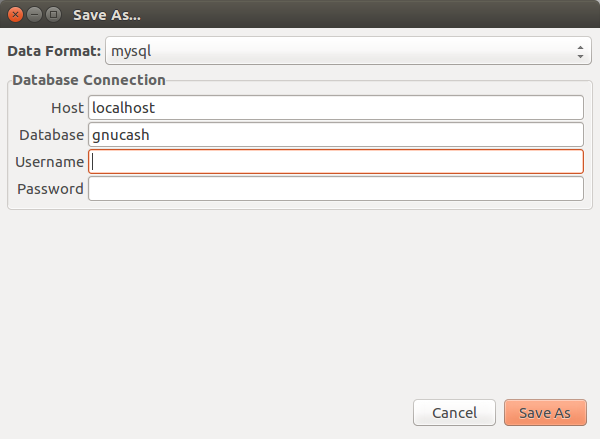This screenshot has height=439, width=600.
Task: Click the Password label text
Action: (50, 189)
